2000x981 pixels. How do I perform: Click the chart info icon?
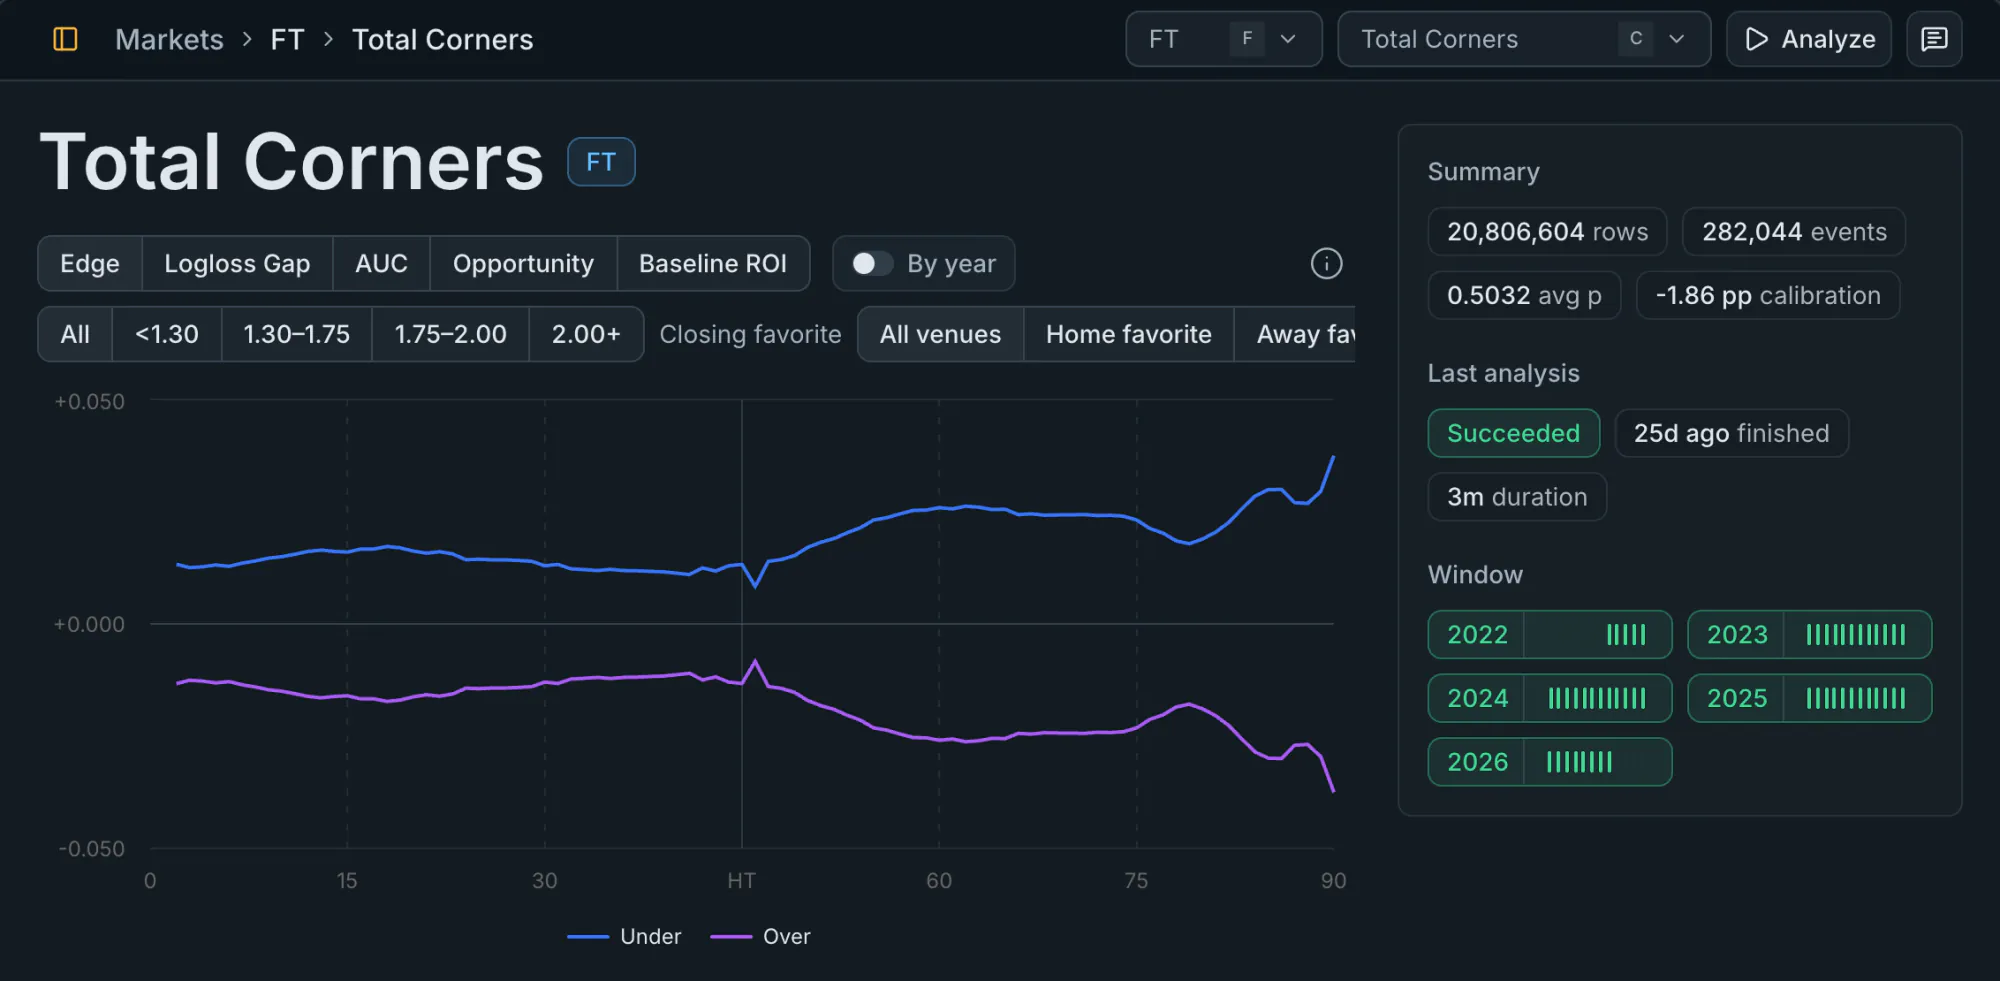click(x=1326, y=263)
